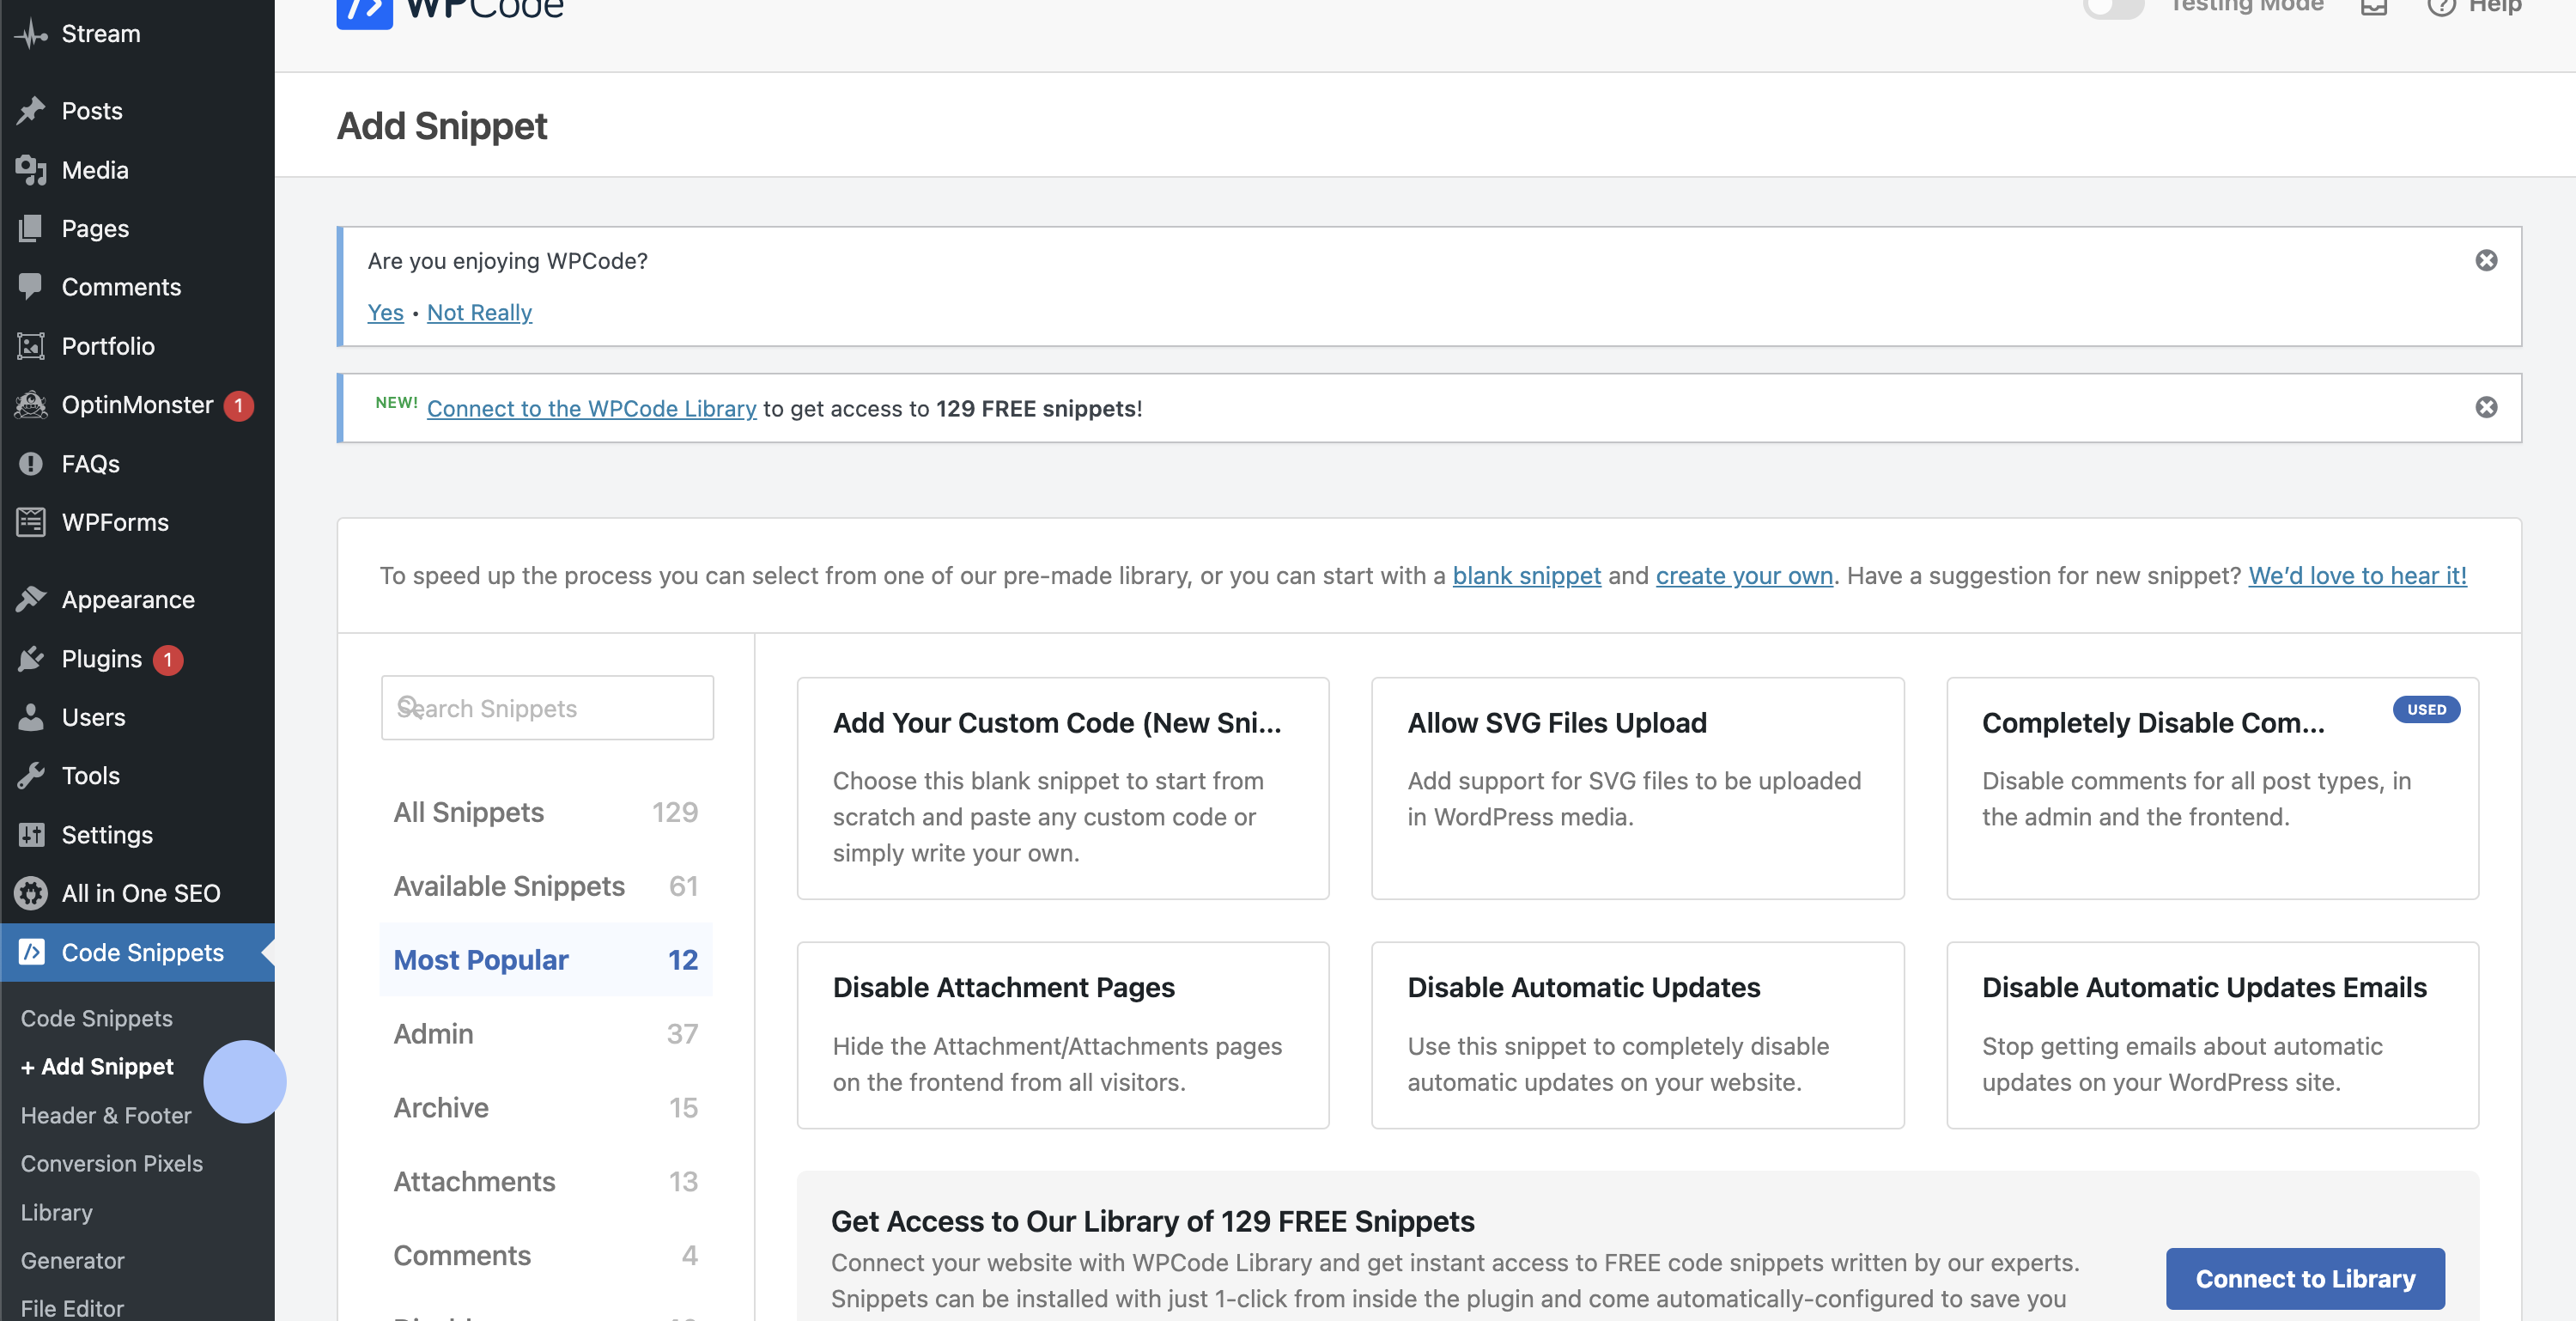This screenshot has height=1321, width=2576.
Task: Open the 'Completely Disable Comments' snippet card
Action: tap(2212, 788)
